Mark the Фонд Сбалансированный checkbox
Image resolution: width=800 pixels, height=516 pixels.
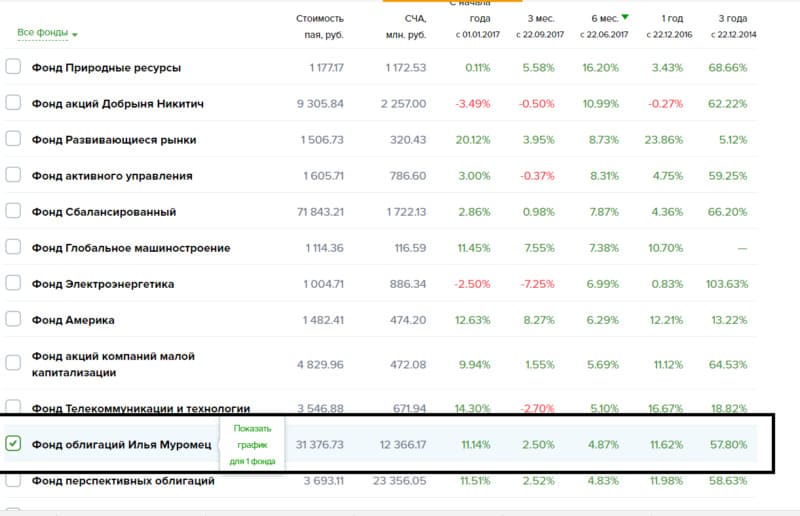13,211
